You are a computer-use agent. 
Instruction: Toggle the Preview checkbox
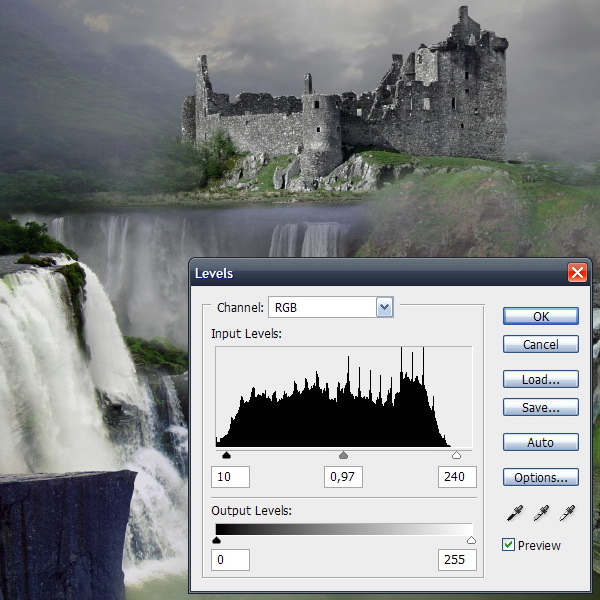tap(509, 545)
